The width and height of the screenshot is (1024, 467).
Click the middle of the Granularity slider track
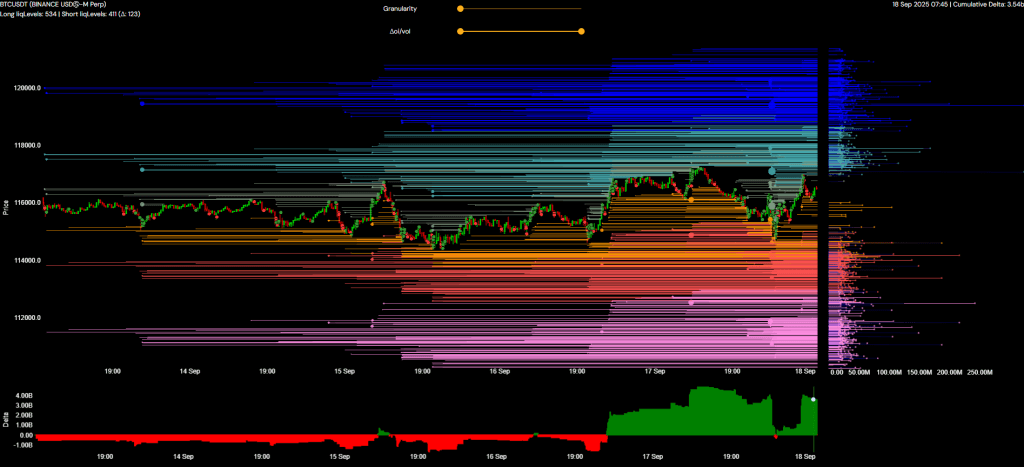(x=520, y=8)
